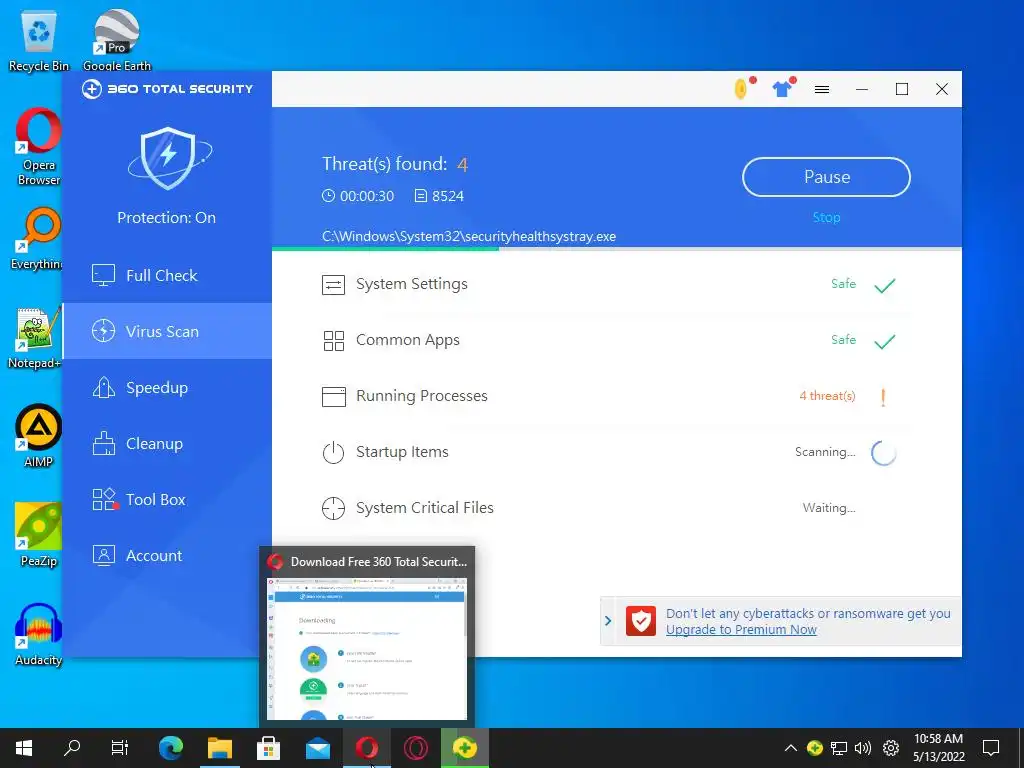This screenshot has height=768, width=1024.
Task: Click the 360 tray icon
Action: click(814, 748)
